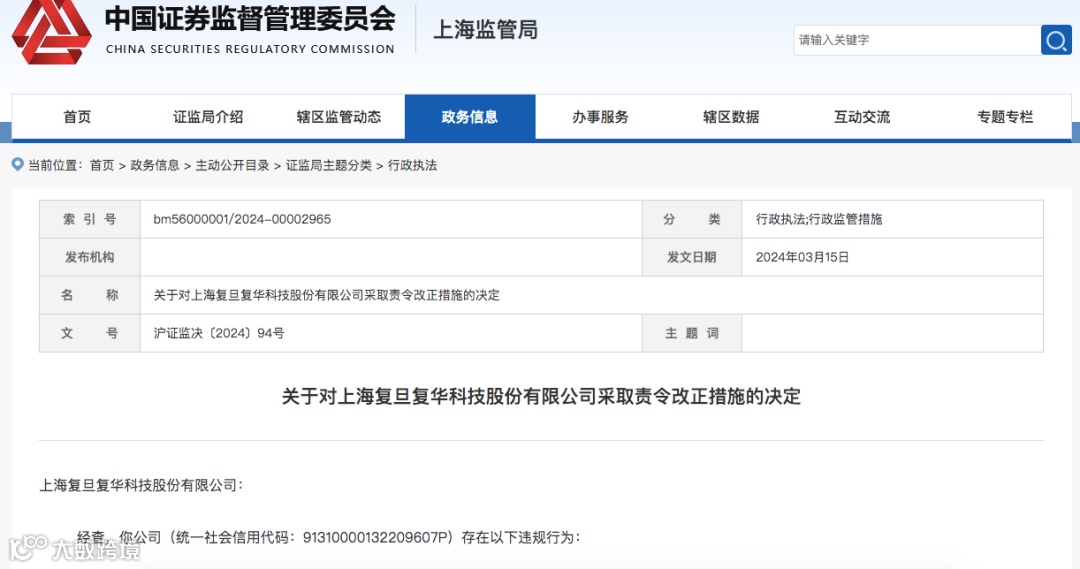Go to 政务信息 in the breadcrumb
The image size is (1080, 569).
154,165
